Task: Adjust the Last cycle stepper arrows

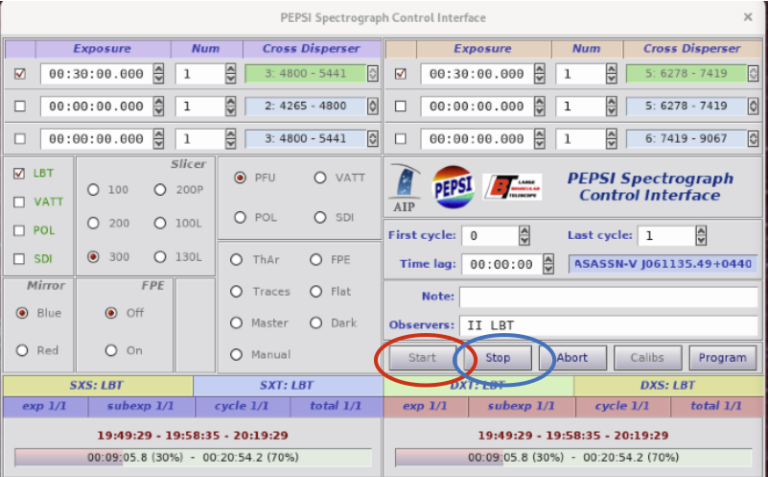Action: [700, 236]
